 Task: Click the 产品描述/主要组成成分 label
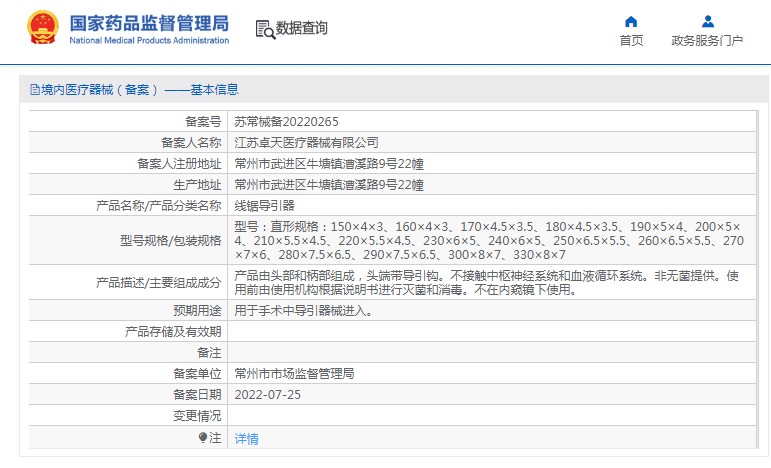tap(158, 283)
